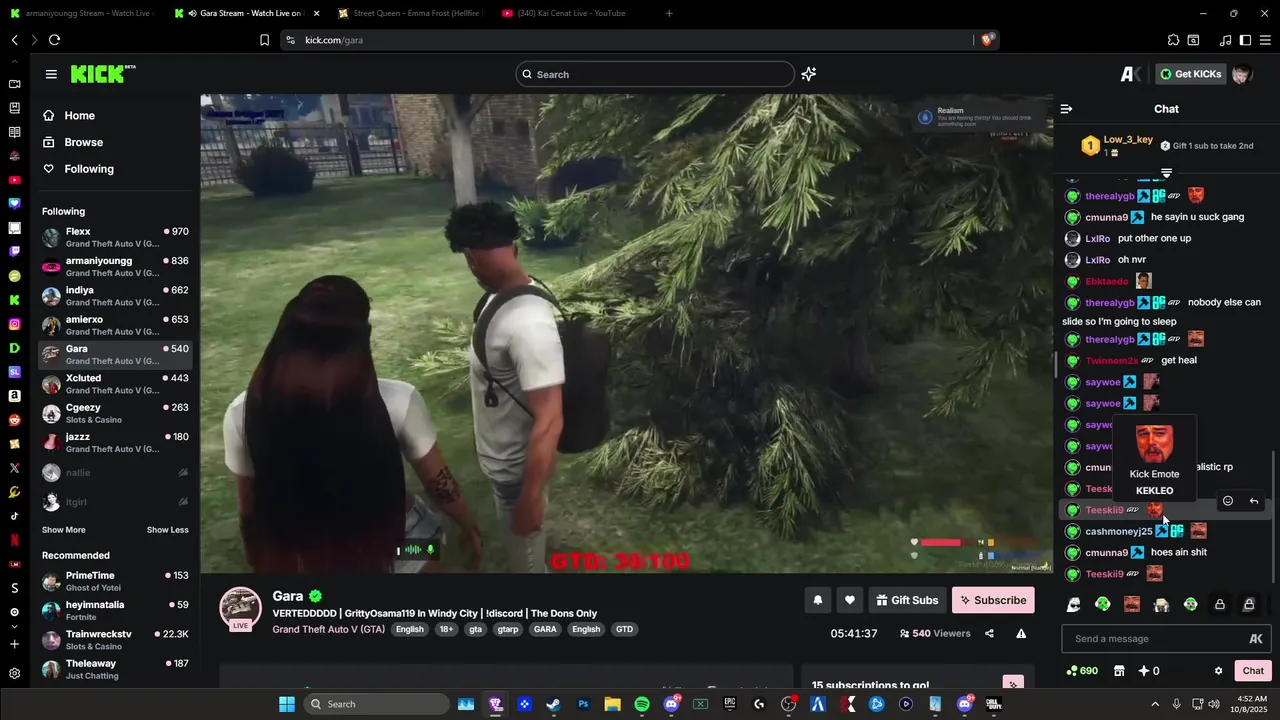Reload the page
The image size is (1280, 720).
click(x=54, y=40)
